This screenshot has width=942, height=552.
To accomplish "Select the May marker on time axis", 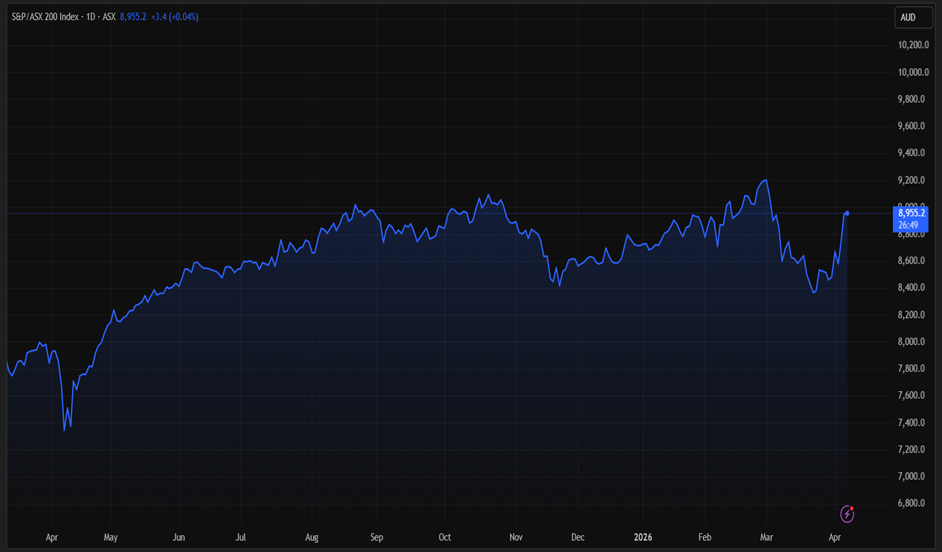I will click(x=110, y=537).
